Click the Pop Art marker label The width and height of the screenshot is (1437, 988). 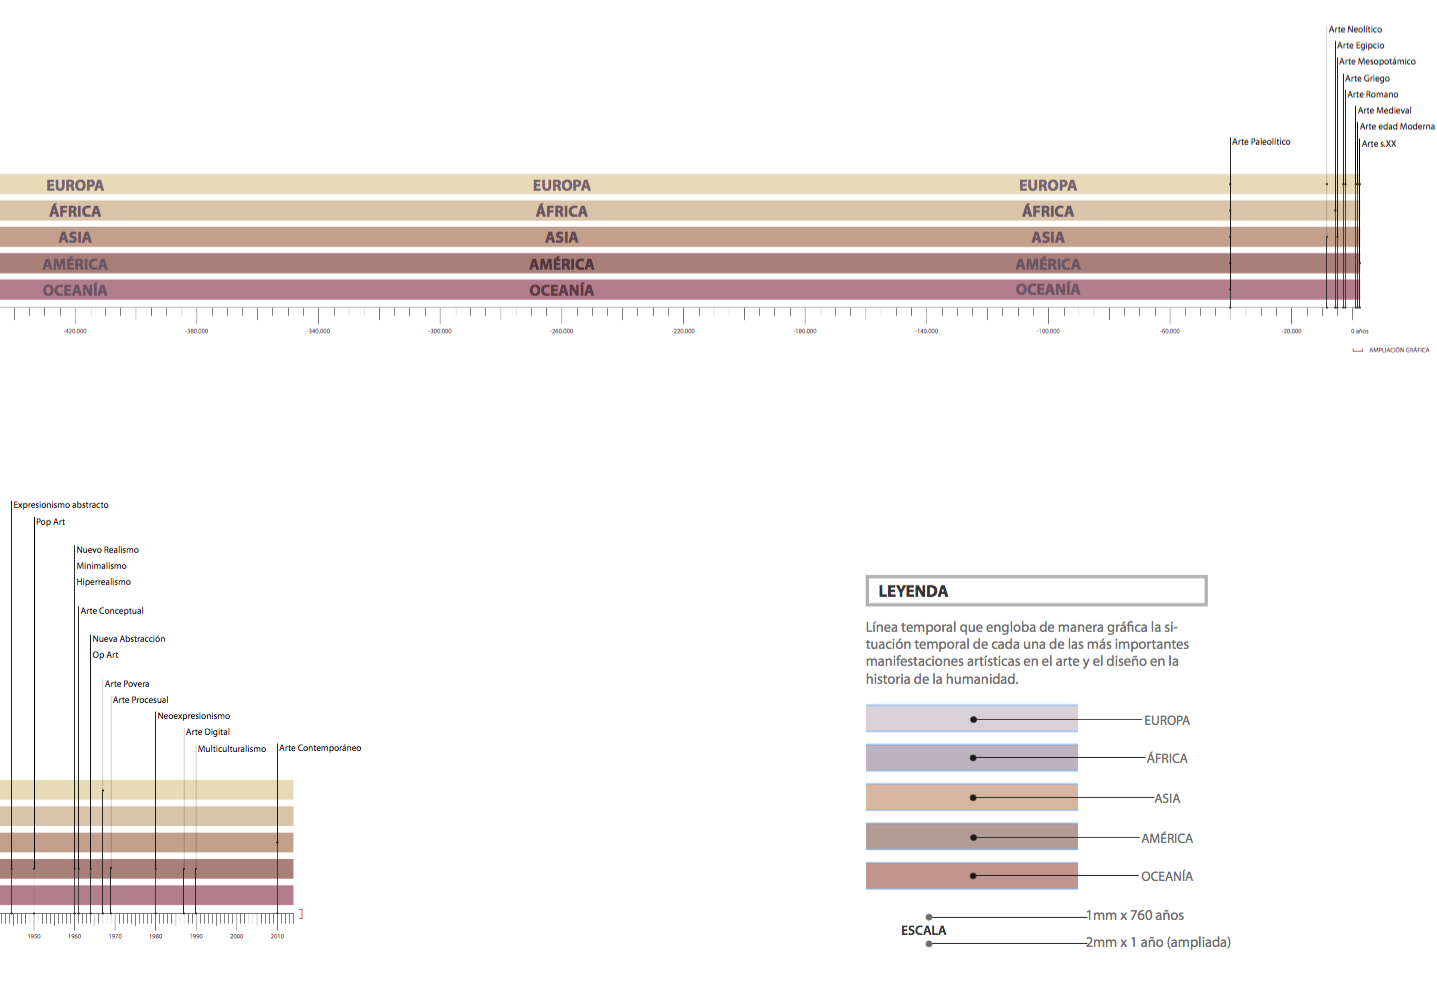point(51,522)
